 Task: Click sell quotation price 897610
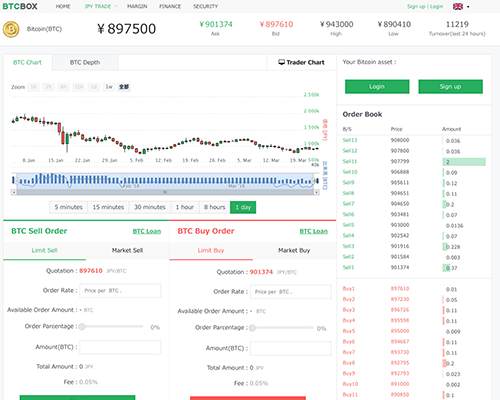pos(91,271)
